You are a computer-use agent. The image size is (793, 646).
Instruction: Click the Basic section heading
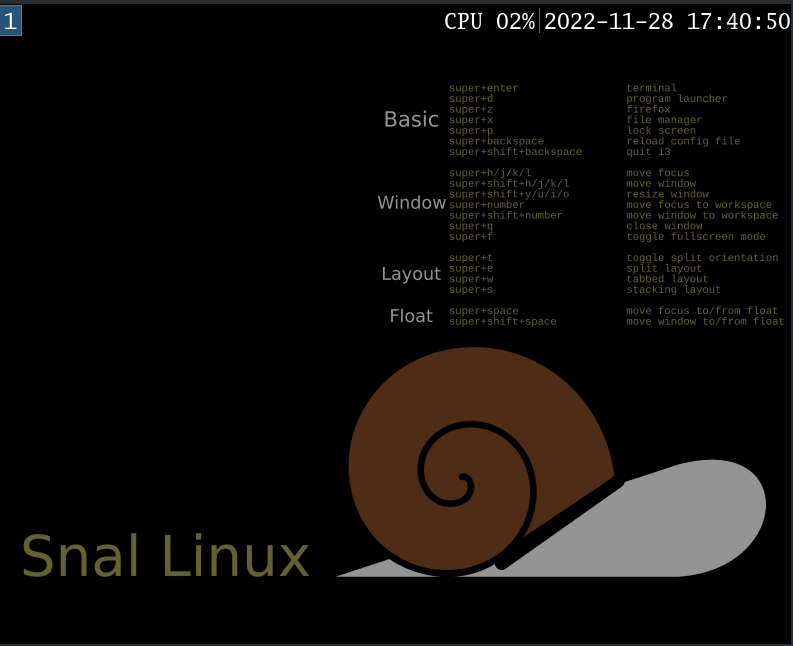(x=411, y=120)
